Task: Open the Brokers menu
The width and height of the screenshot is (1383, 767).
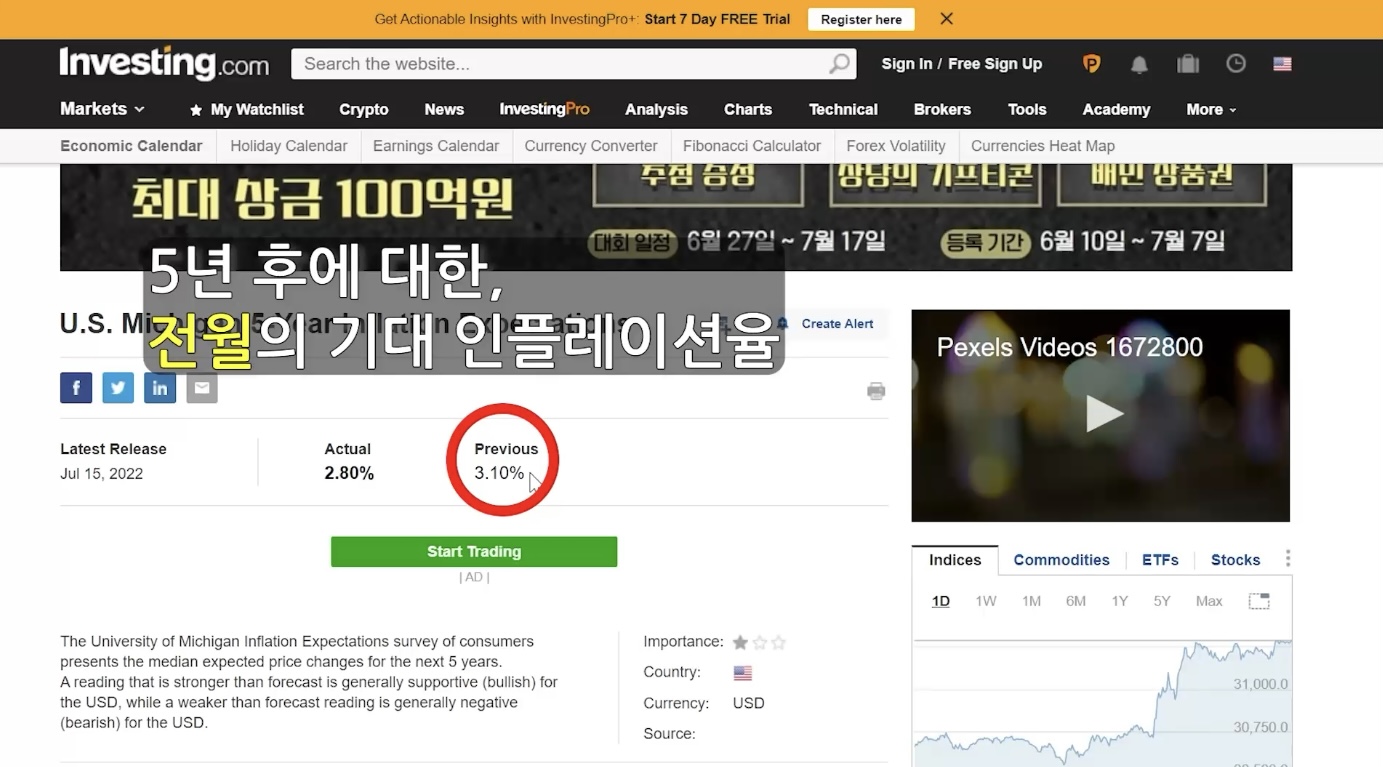Action: point(942,109)
